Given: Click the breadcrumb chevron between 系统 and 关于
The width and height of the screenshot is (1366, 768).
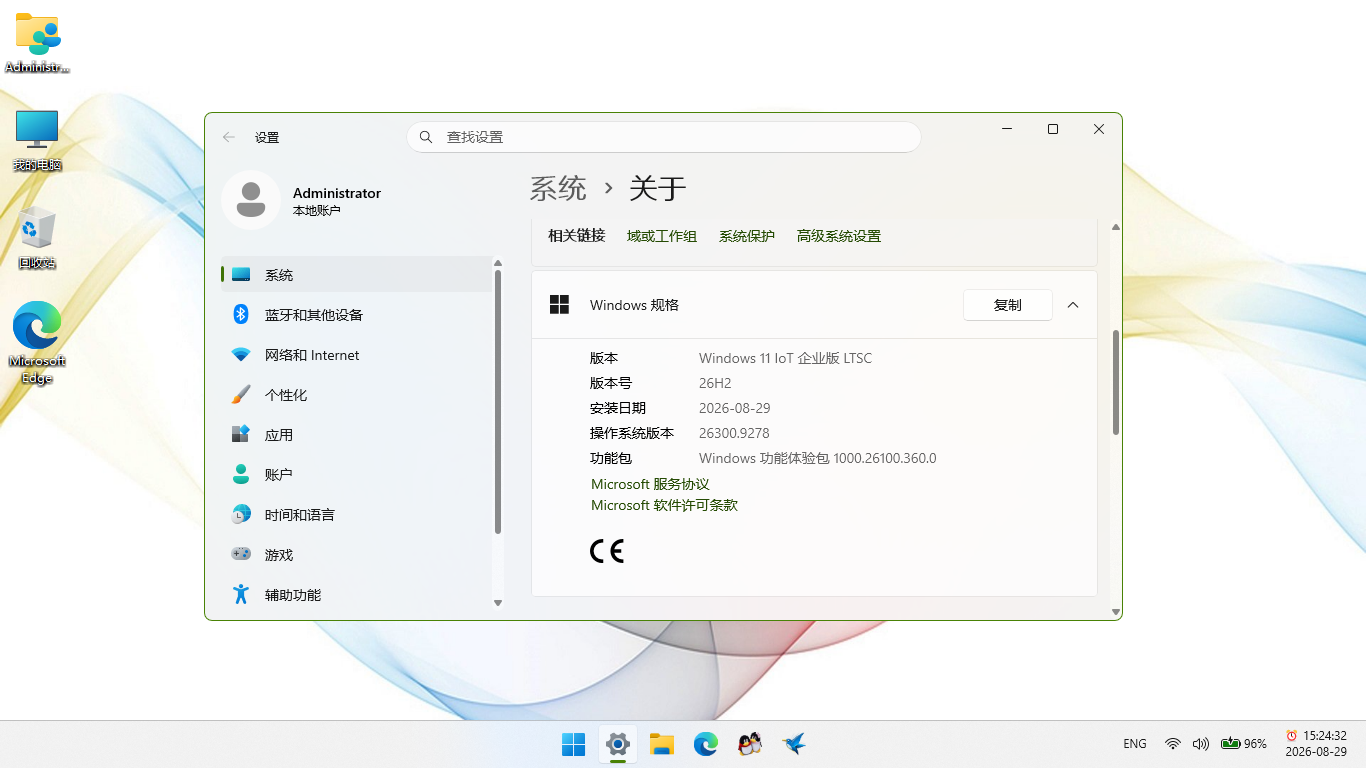Looking at the screenshot, I should pyautogui.click(x=608, y=188).
